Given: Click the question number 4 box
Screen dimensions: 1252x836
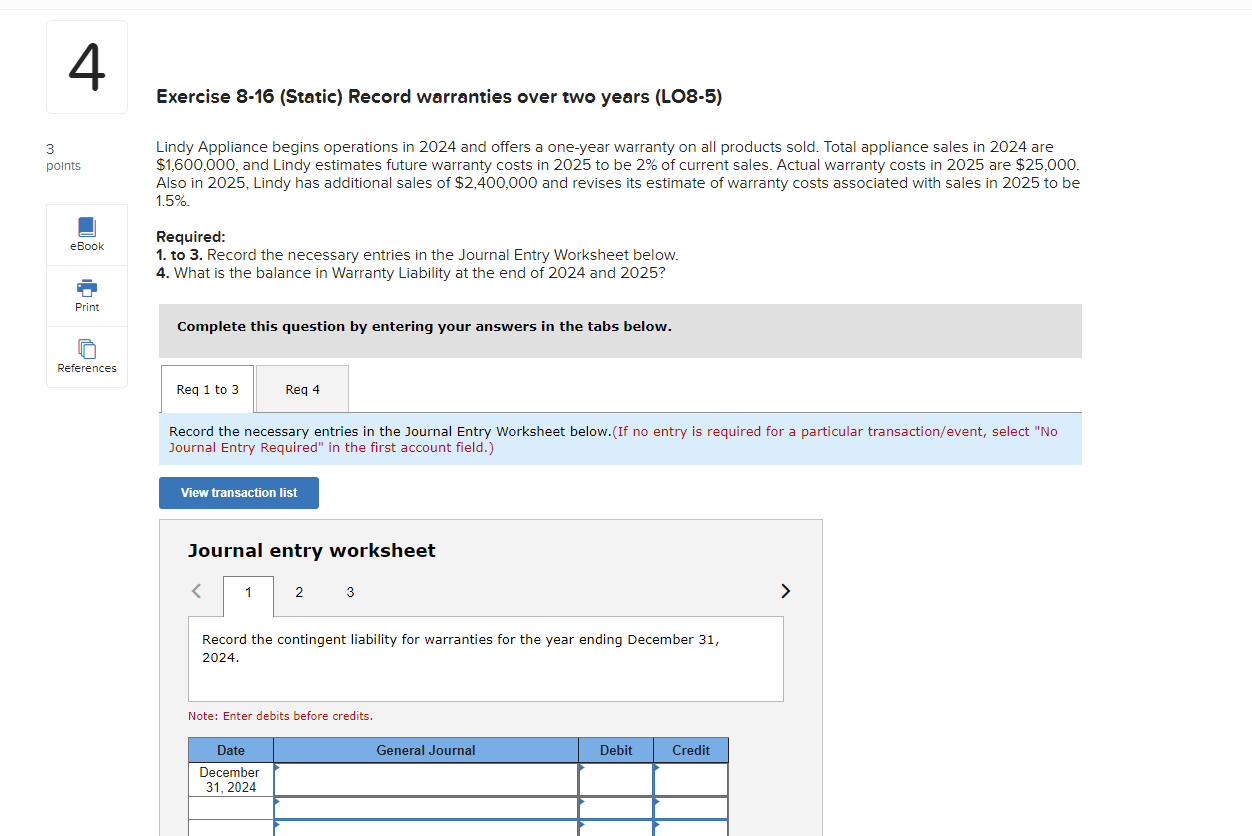Looking at the screenshot, I should tap(86, 66).
